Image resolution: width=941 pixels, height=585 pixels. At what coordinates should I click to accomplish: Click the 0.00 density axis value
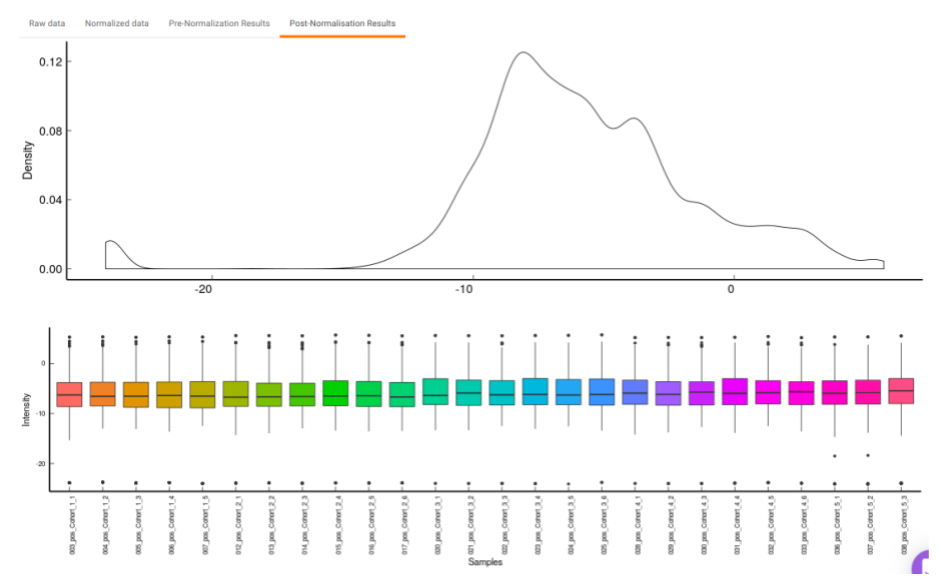51,269
